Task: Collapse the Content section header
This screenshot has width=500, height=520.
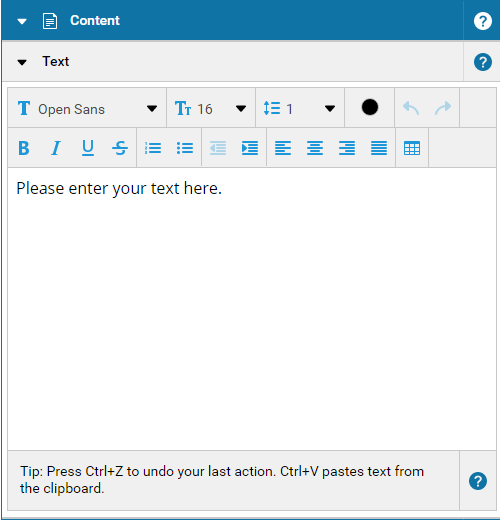Action: point(22,21)
